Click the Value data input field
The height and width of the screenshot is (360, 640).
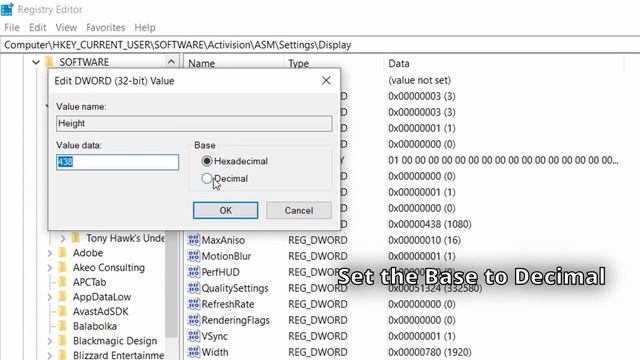(x=117, y=162)
